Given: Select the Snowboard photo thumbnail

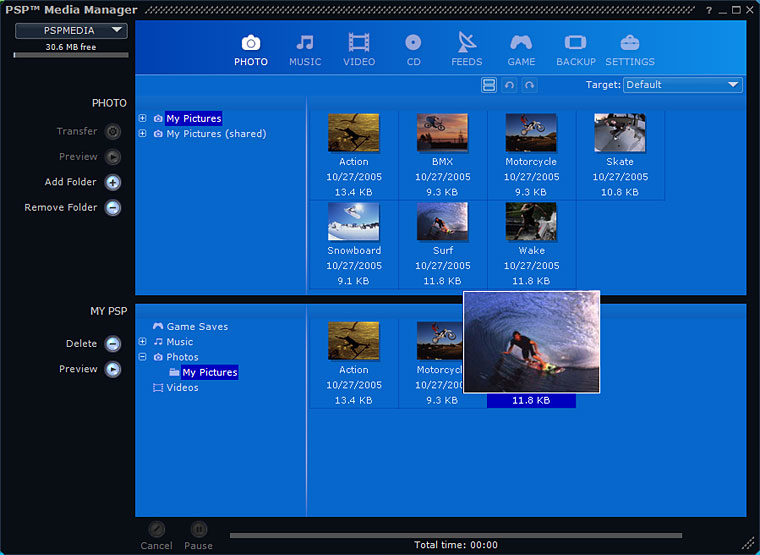Looking at the screenshot, I should 354,221.
